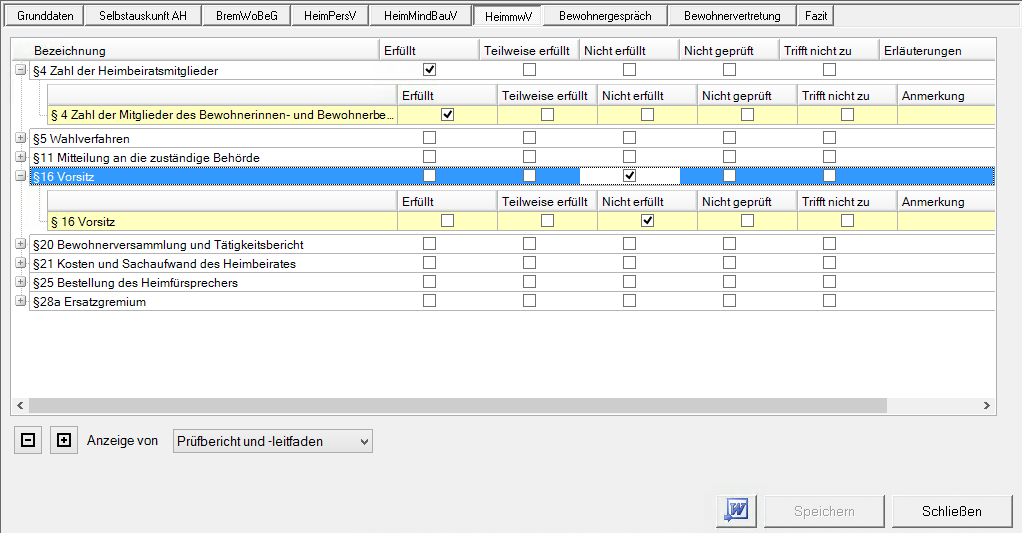Check Teilweise erfüllt for §21 Kosten und Sachaufwand
Image resolution: width=1022 pixels, height=533 pixels.
point(529,263)
